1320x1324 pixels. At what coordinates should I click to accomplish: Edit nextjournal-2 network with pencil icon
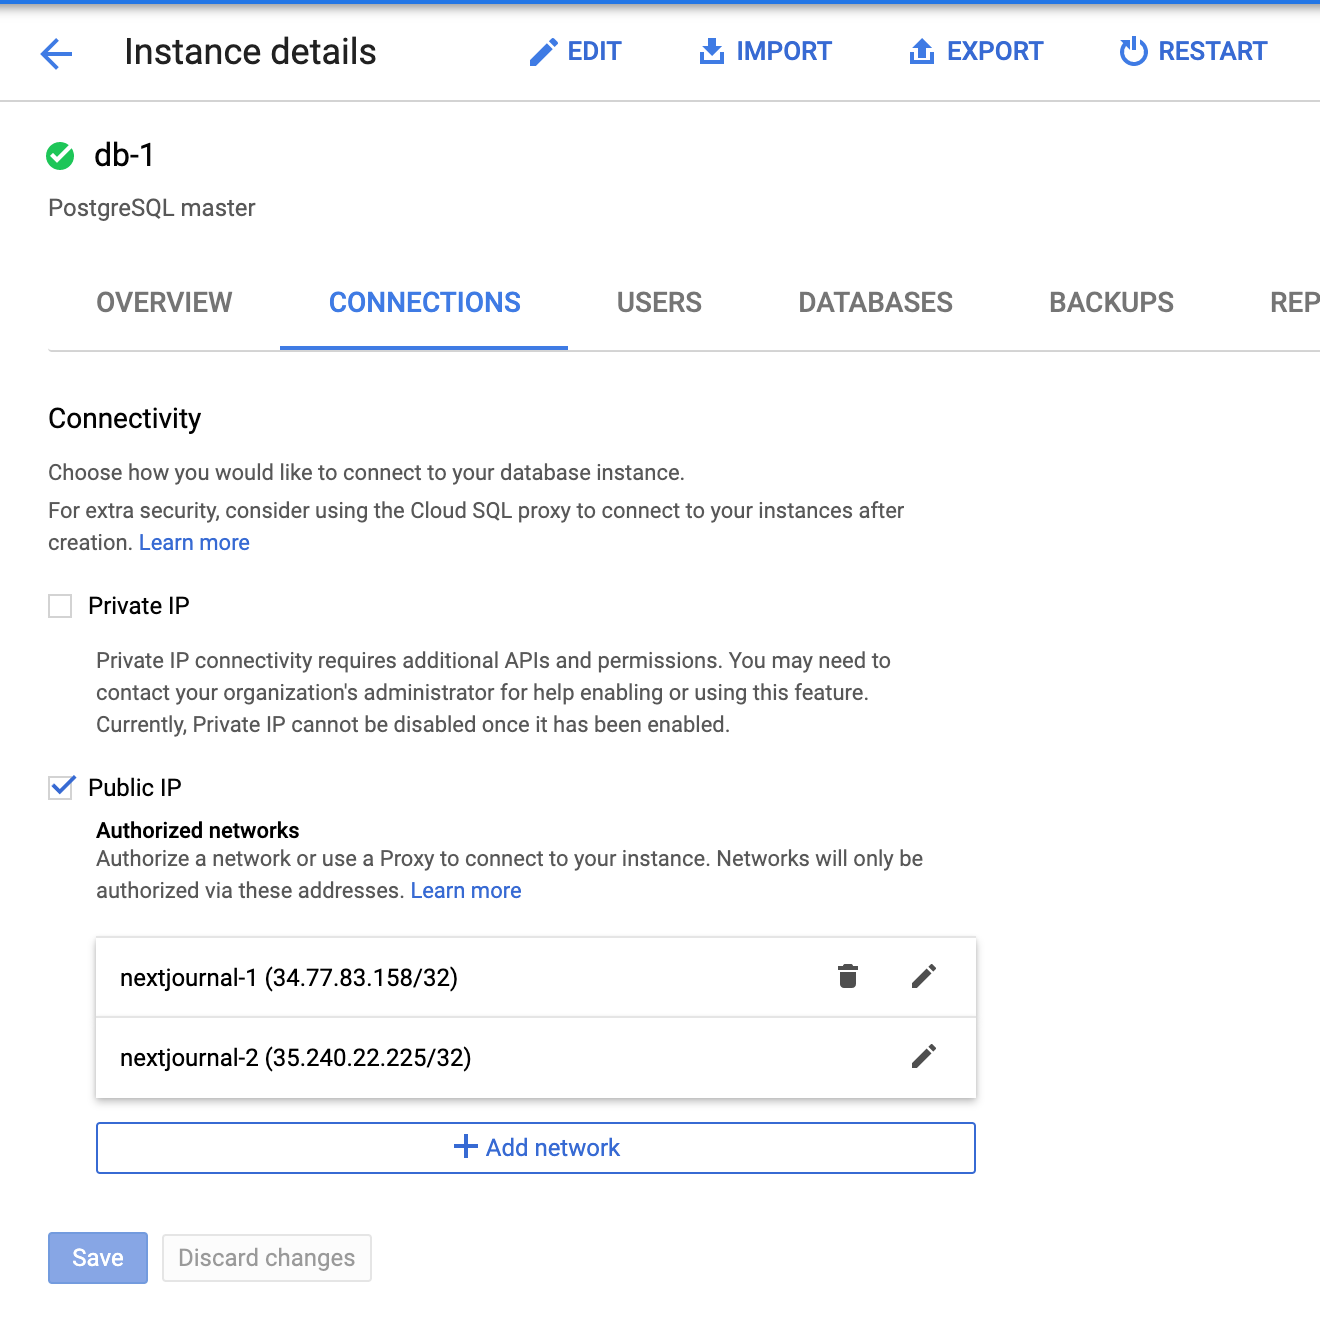click(924, 1056)
